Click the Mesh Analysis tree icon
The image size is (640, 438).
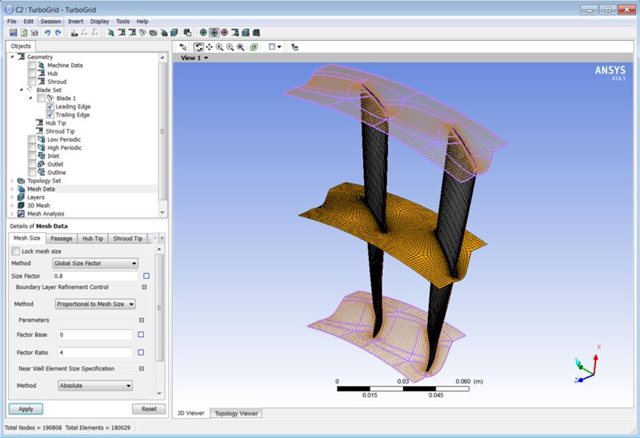click(x=21, y=213)
